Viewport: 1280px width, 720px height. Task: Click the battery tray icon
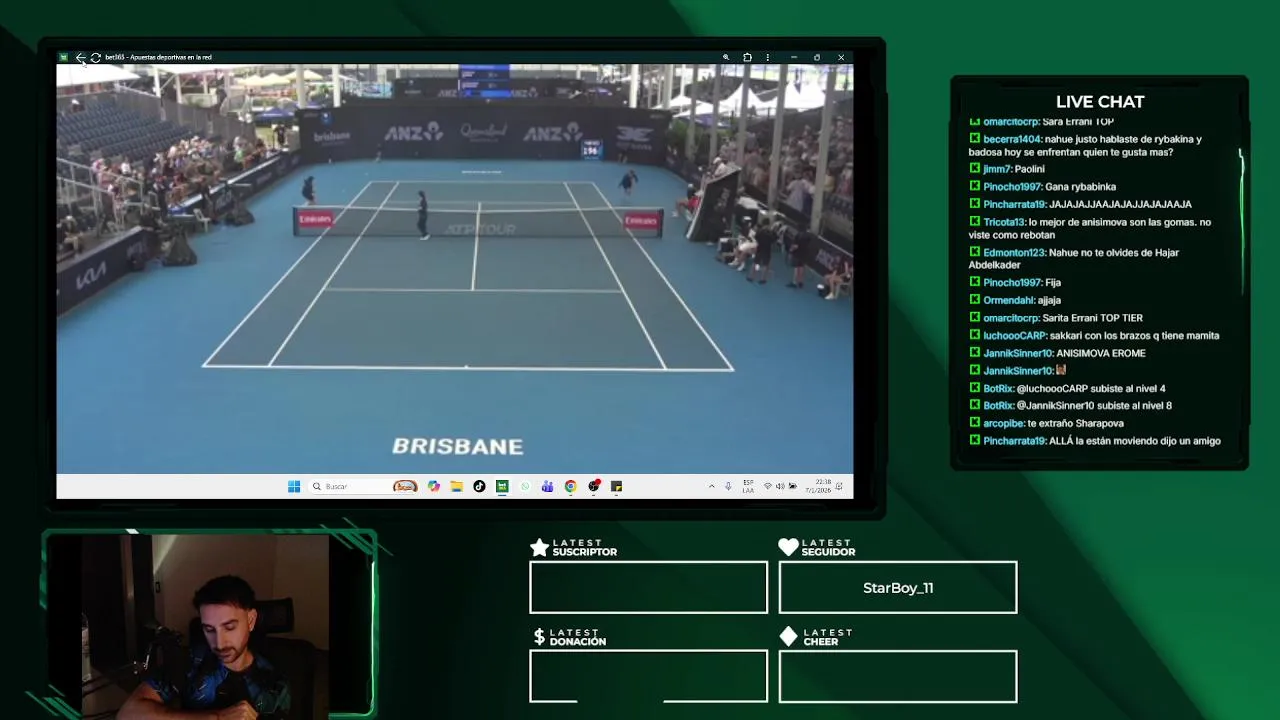(792, 486)
